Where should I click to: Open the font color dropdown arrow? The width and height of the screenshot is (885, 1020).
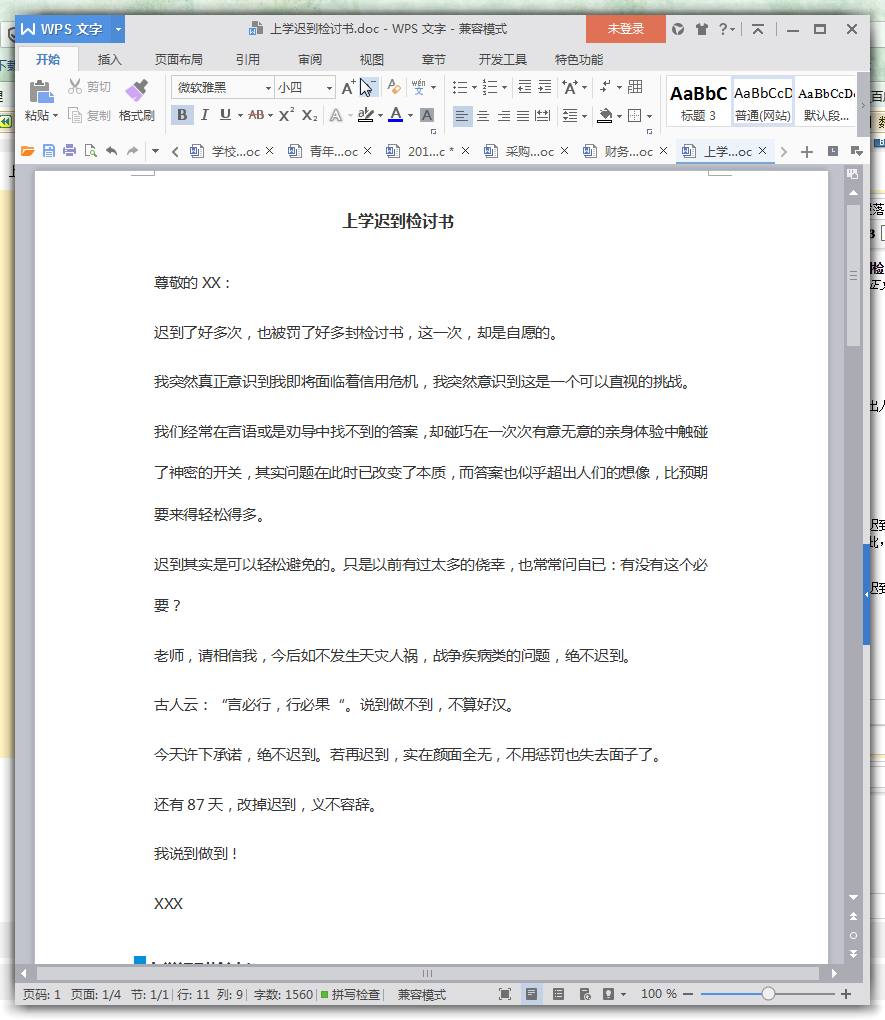[410, 116]
